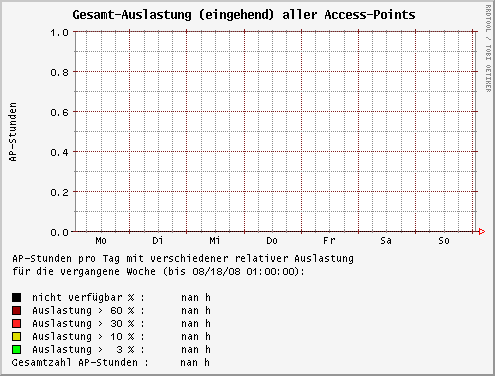Click the black 'nicht verfügbar' legend swatch
This screenshot has width=495, height=376.
pyautogui.click(x=16, y=297)
